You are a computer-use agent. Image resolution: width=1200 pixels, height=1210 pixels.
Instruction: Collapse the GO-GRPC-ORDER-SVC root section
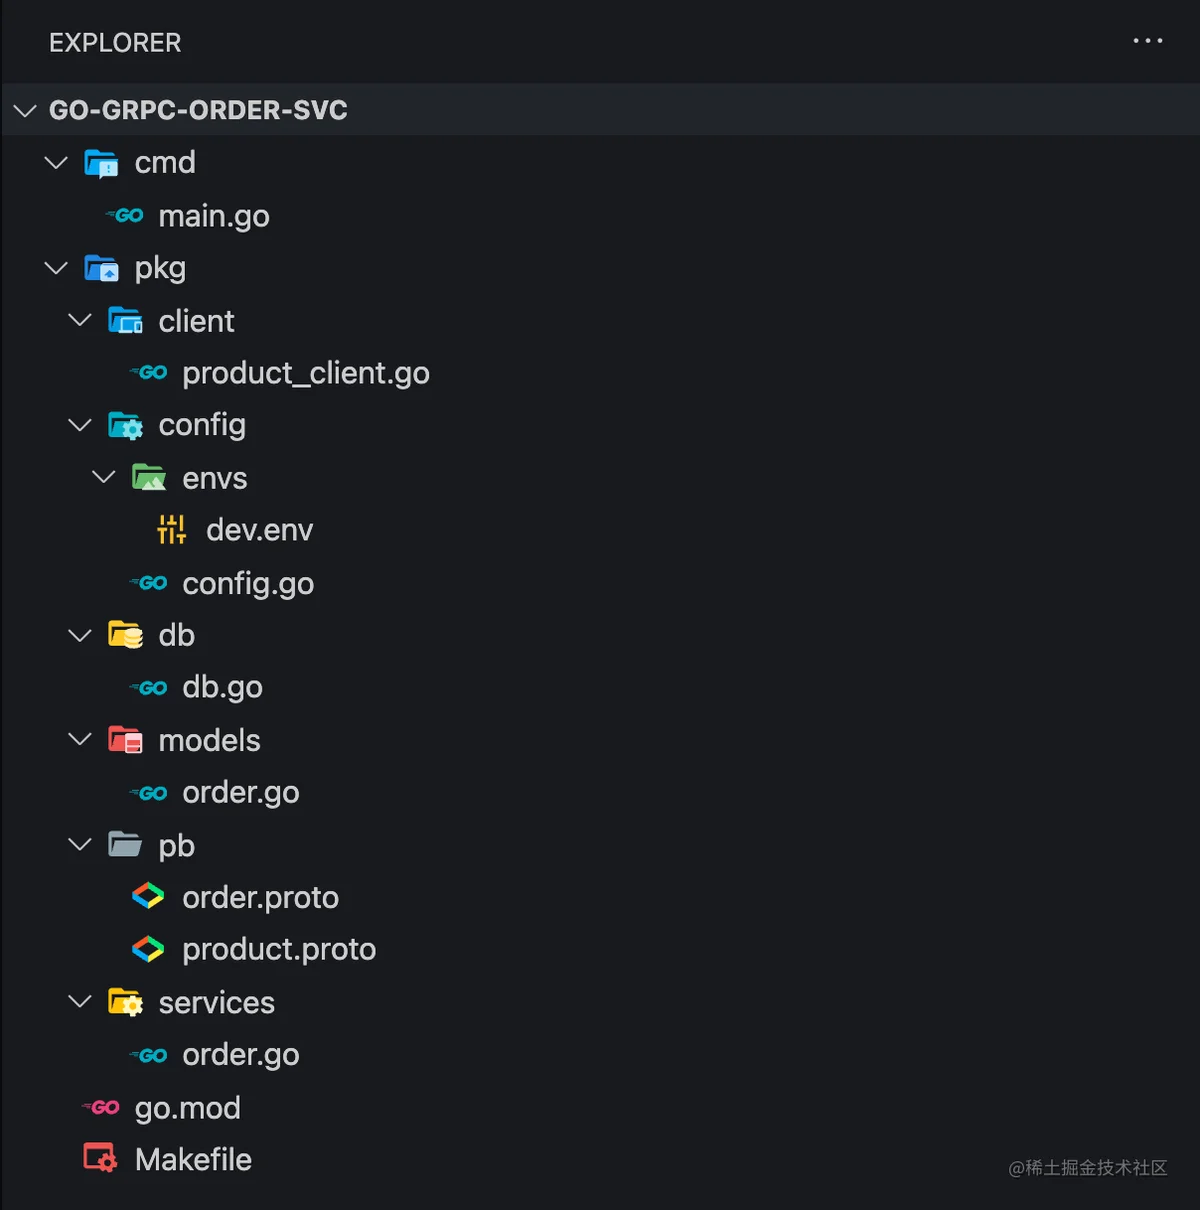point(25,110)
